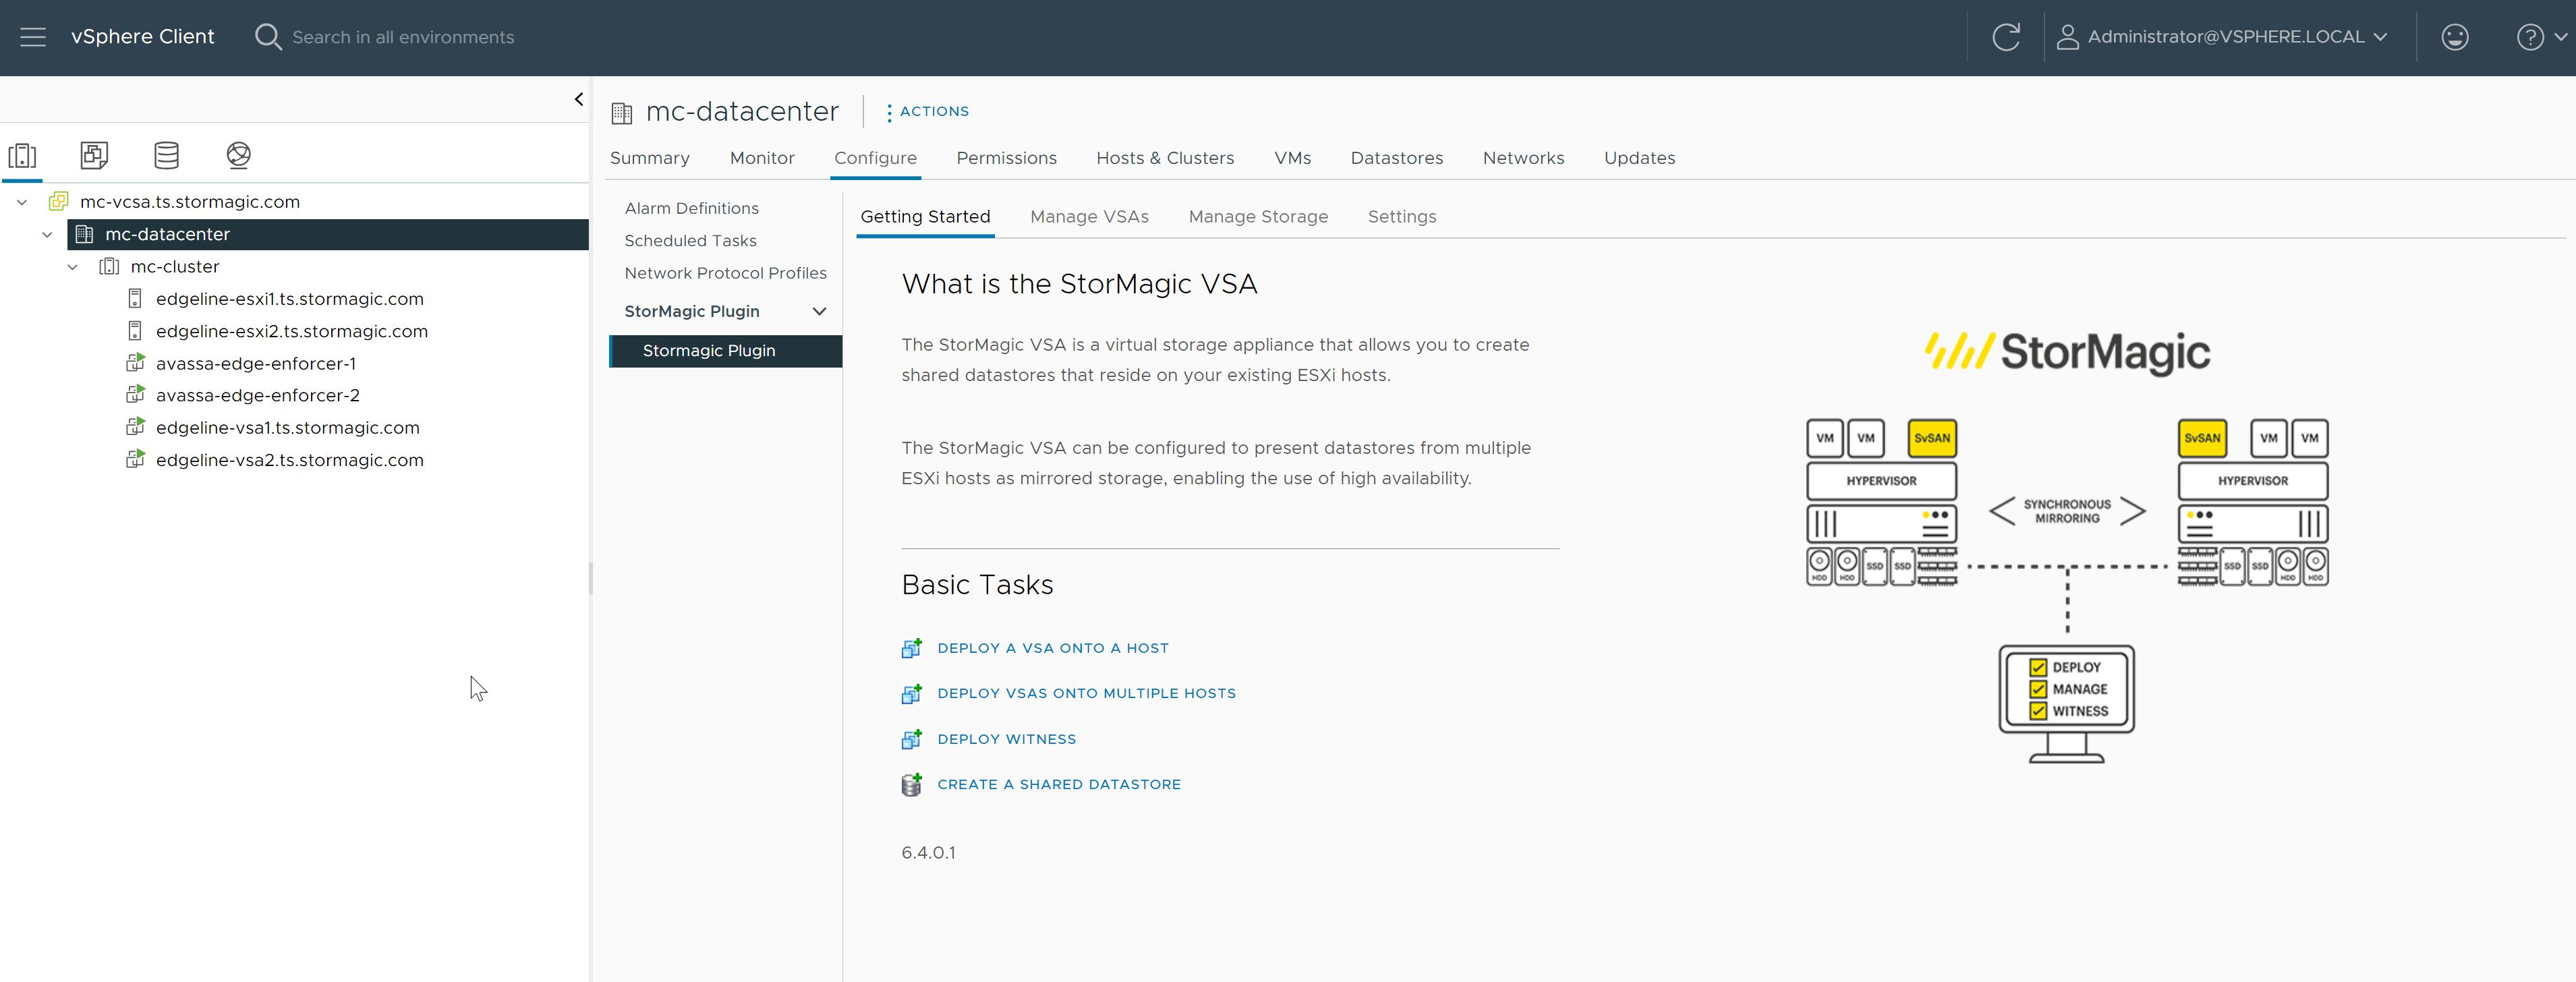This screenshot has height=982, width=2576.
Task: Click the VM icon for edgeline-vsa2
Action: tap(135, 460)
